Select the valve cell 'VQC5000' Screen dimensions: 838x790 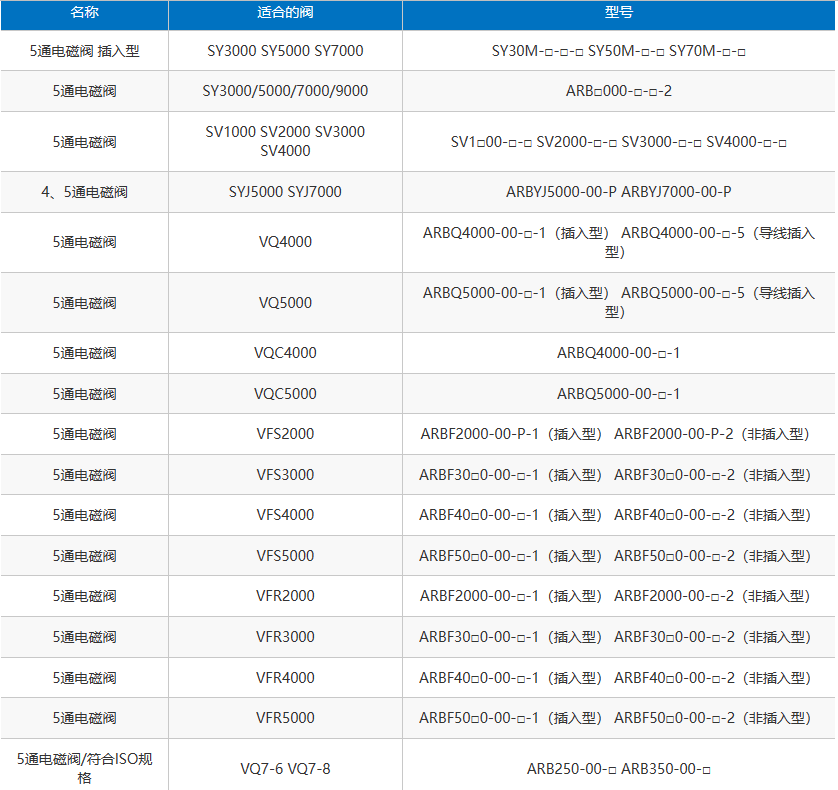285,394
